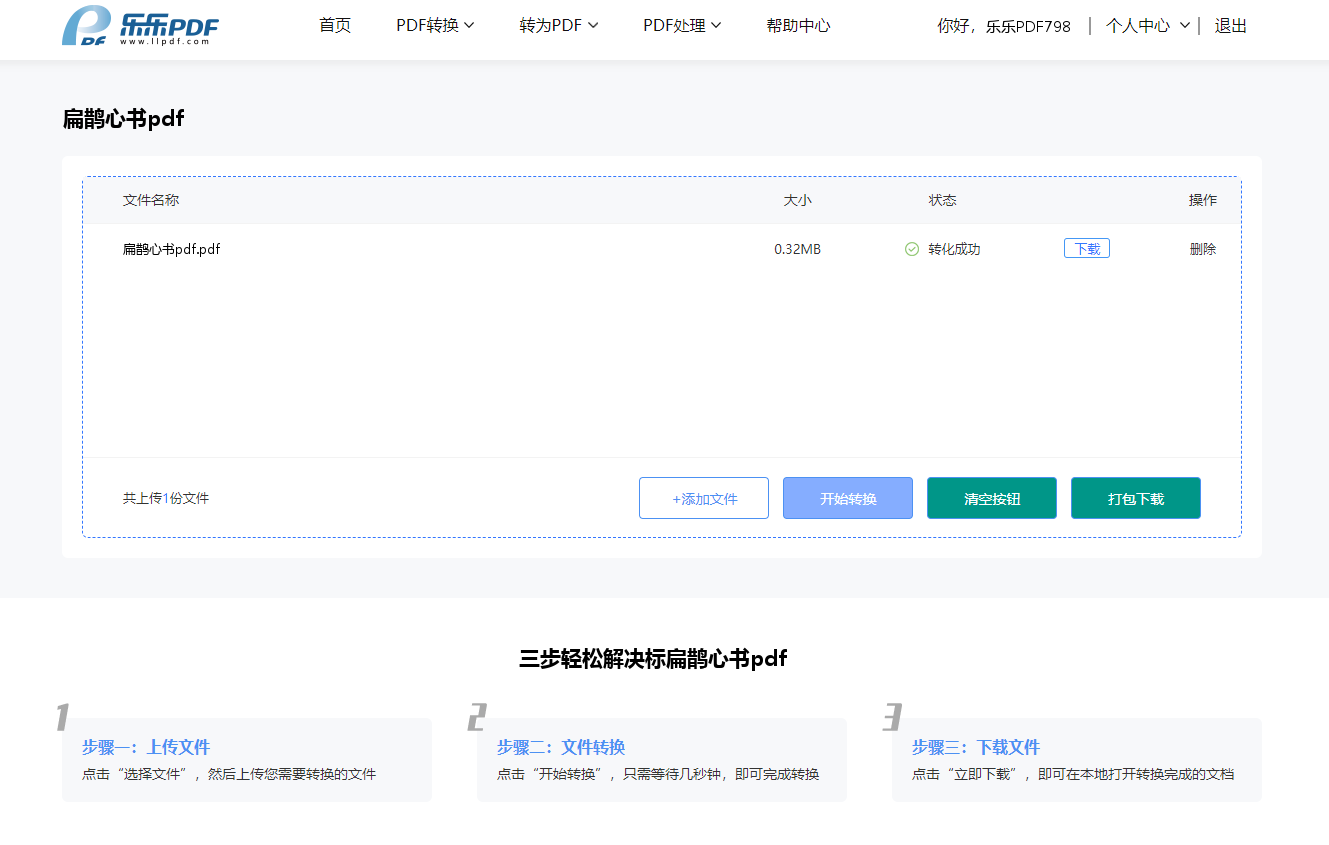
Task: Delete the 扁鹊心书pdf.pdf row
Action: pos(1203,249)
